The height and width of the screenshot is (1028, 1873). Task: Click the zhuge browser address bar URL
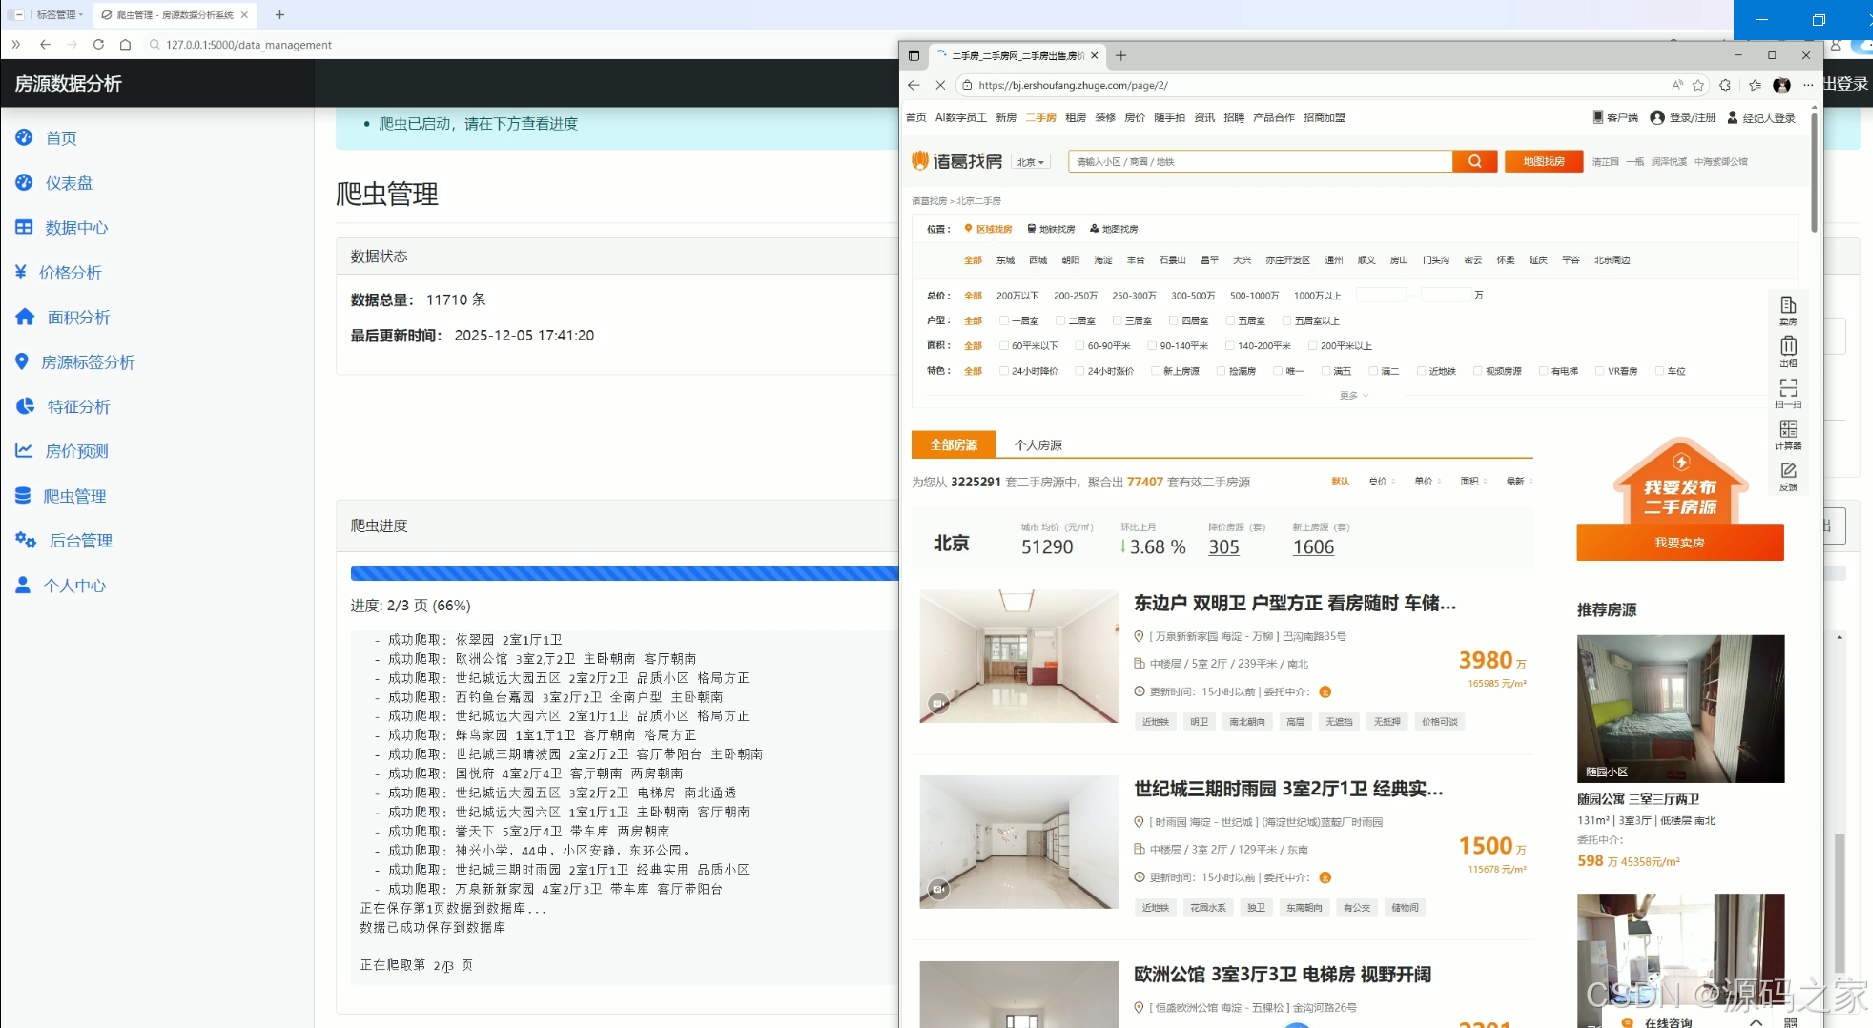point(1073,86)
